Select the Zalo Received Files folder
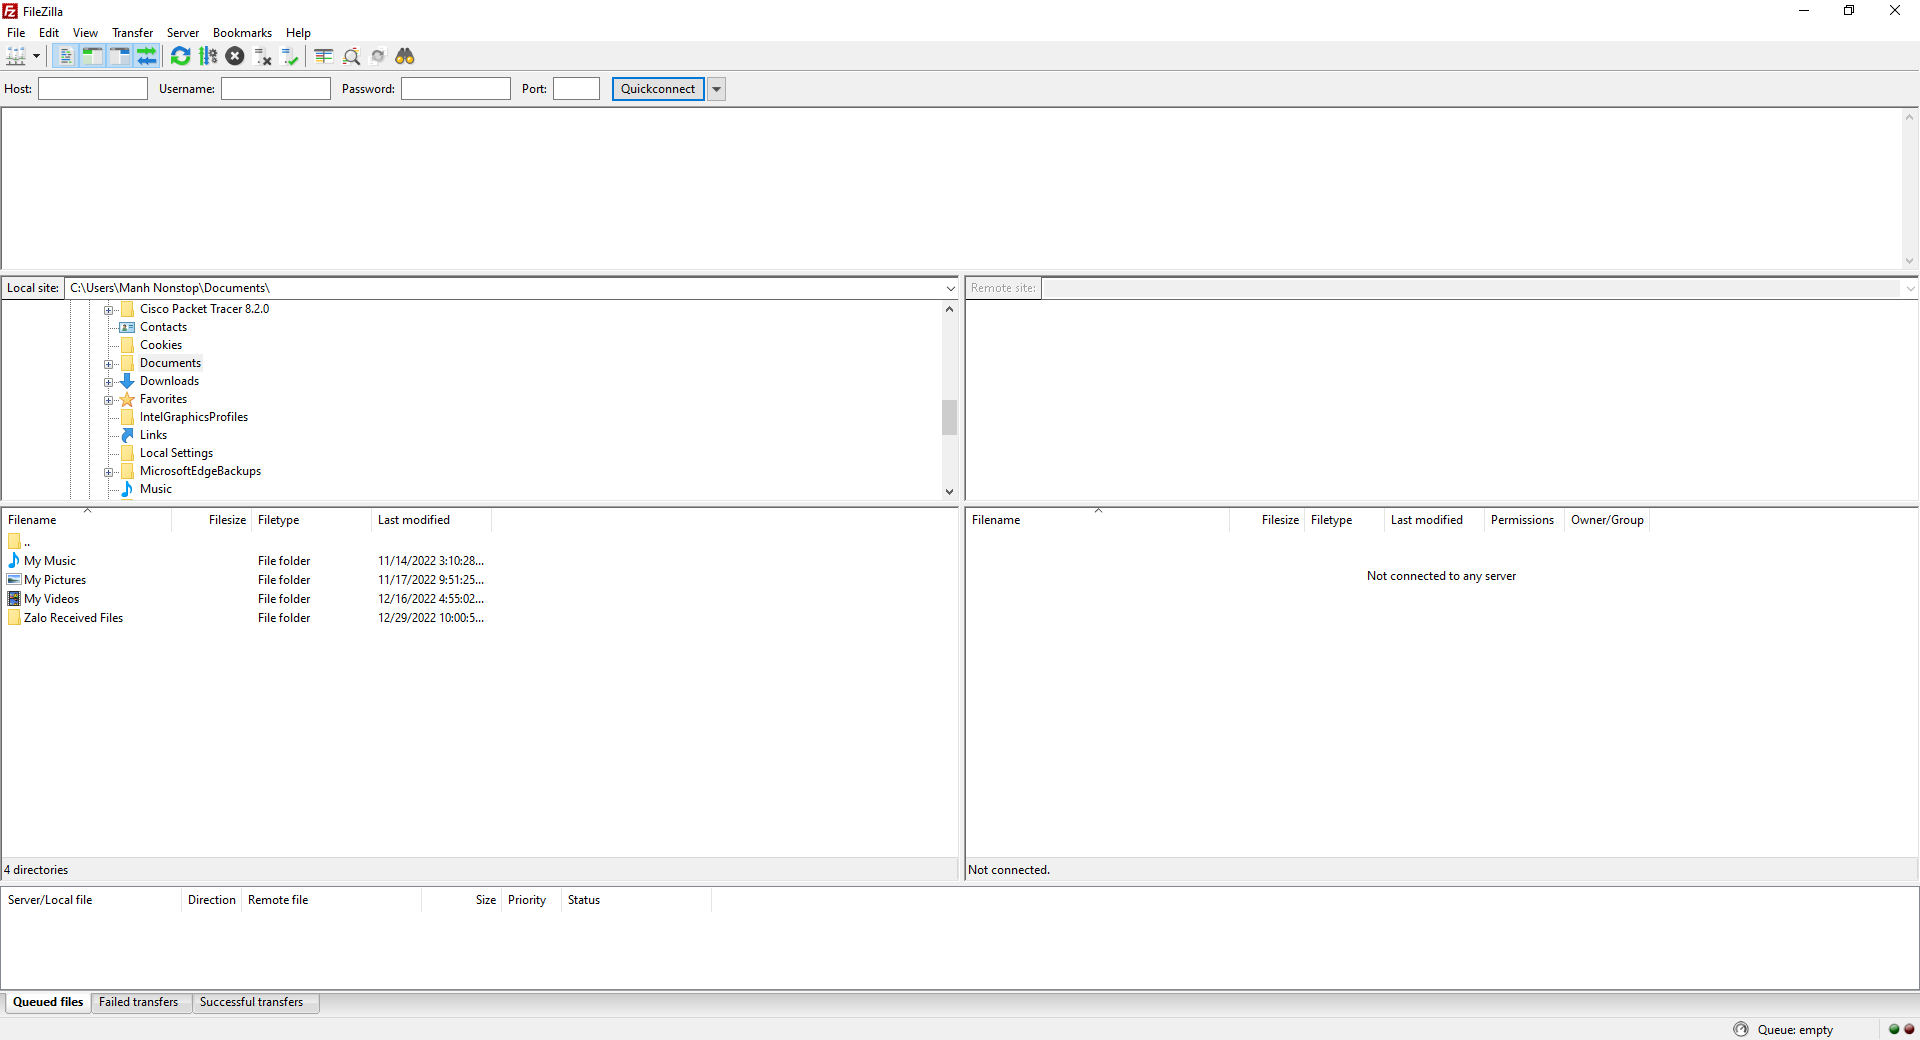The height and width of the screenshot is (1040, 1920). pyautogui.click(x=73, y=618)
